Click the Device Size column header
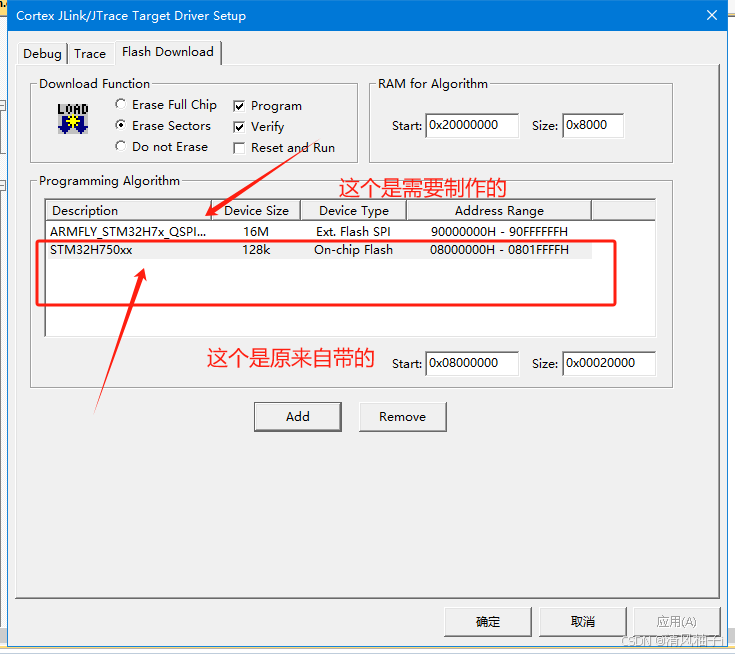 256,210
